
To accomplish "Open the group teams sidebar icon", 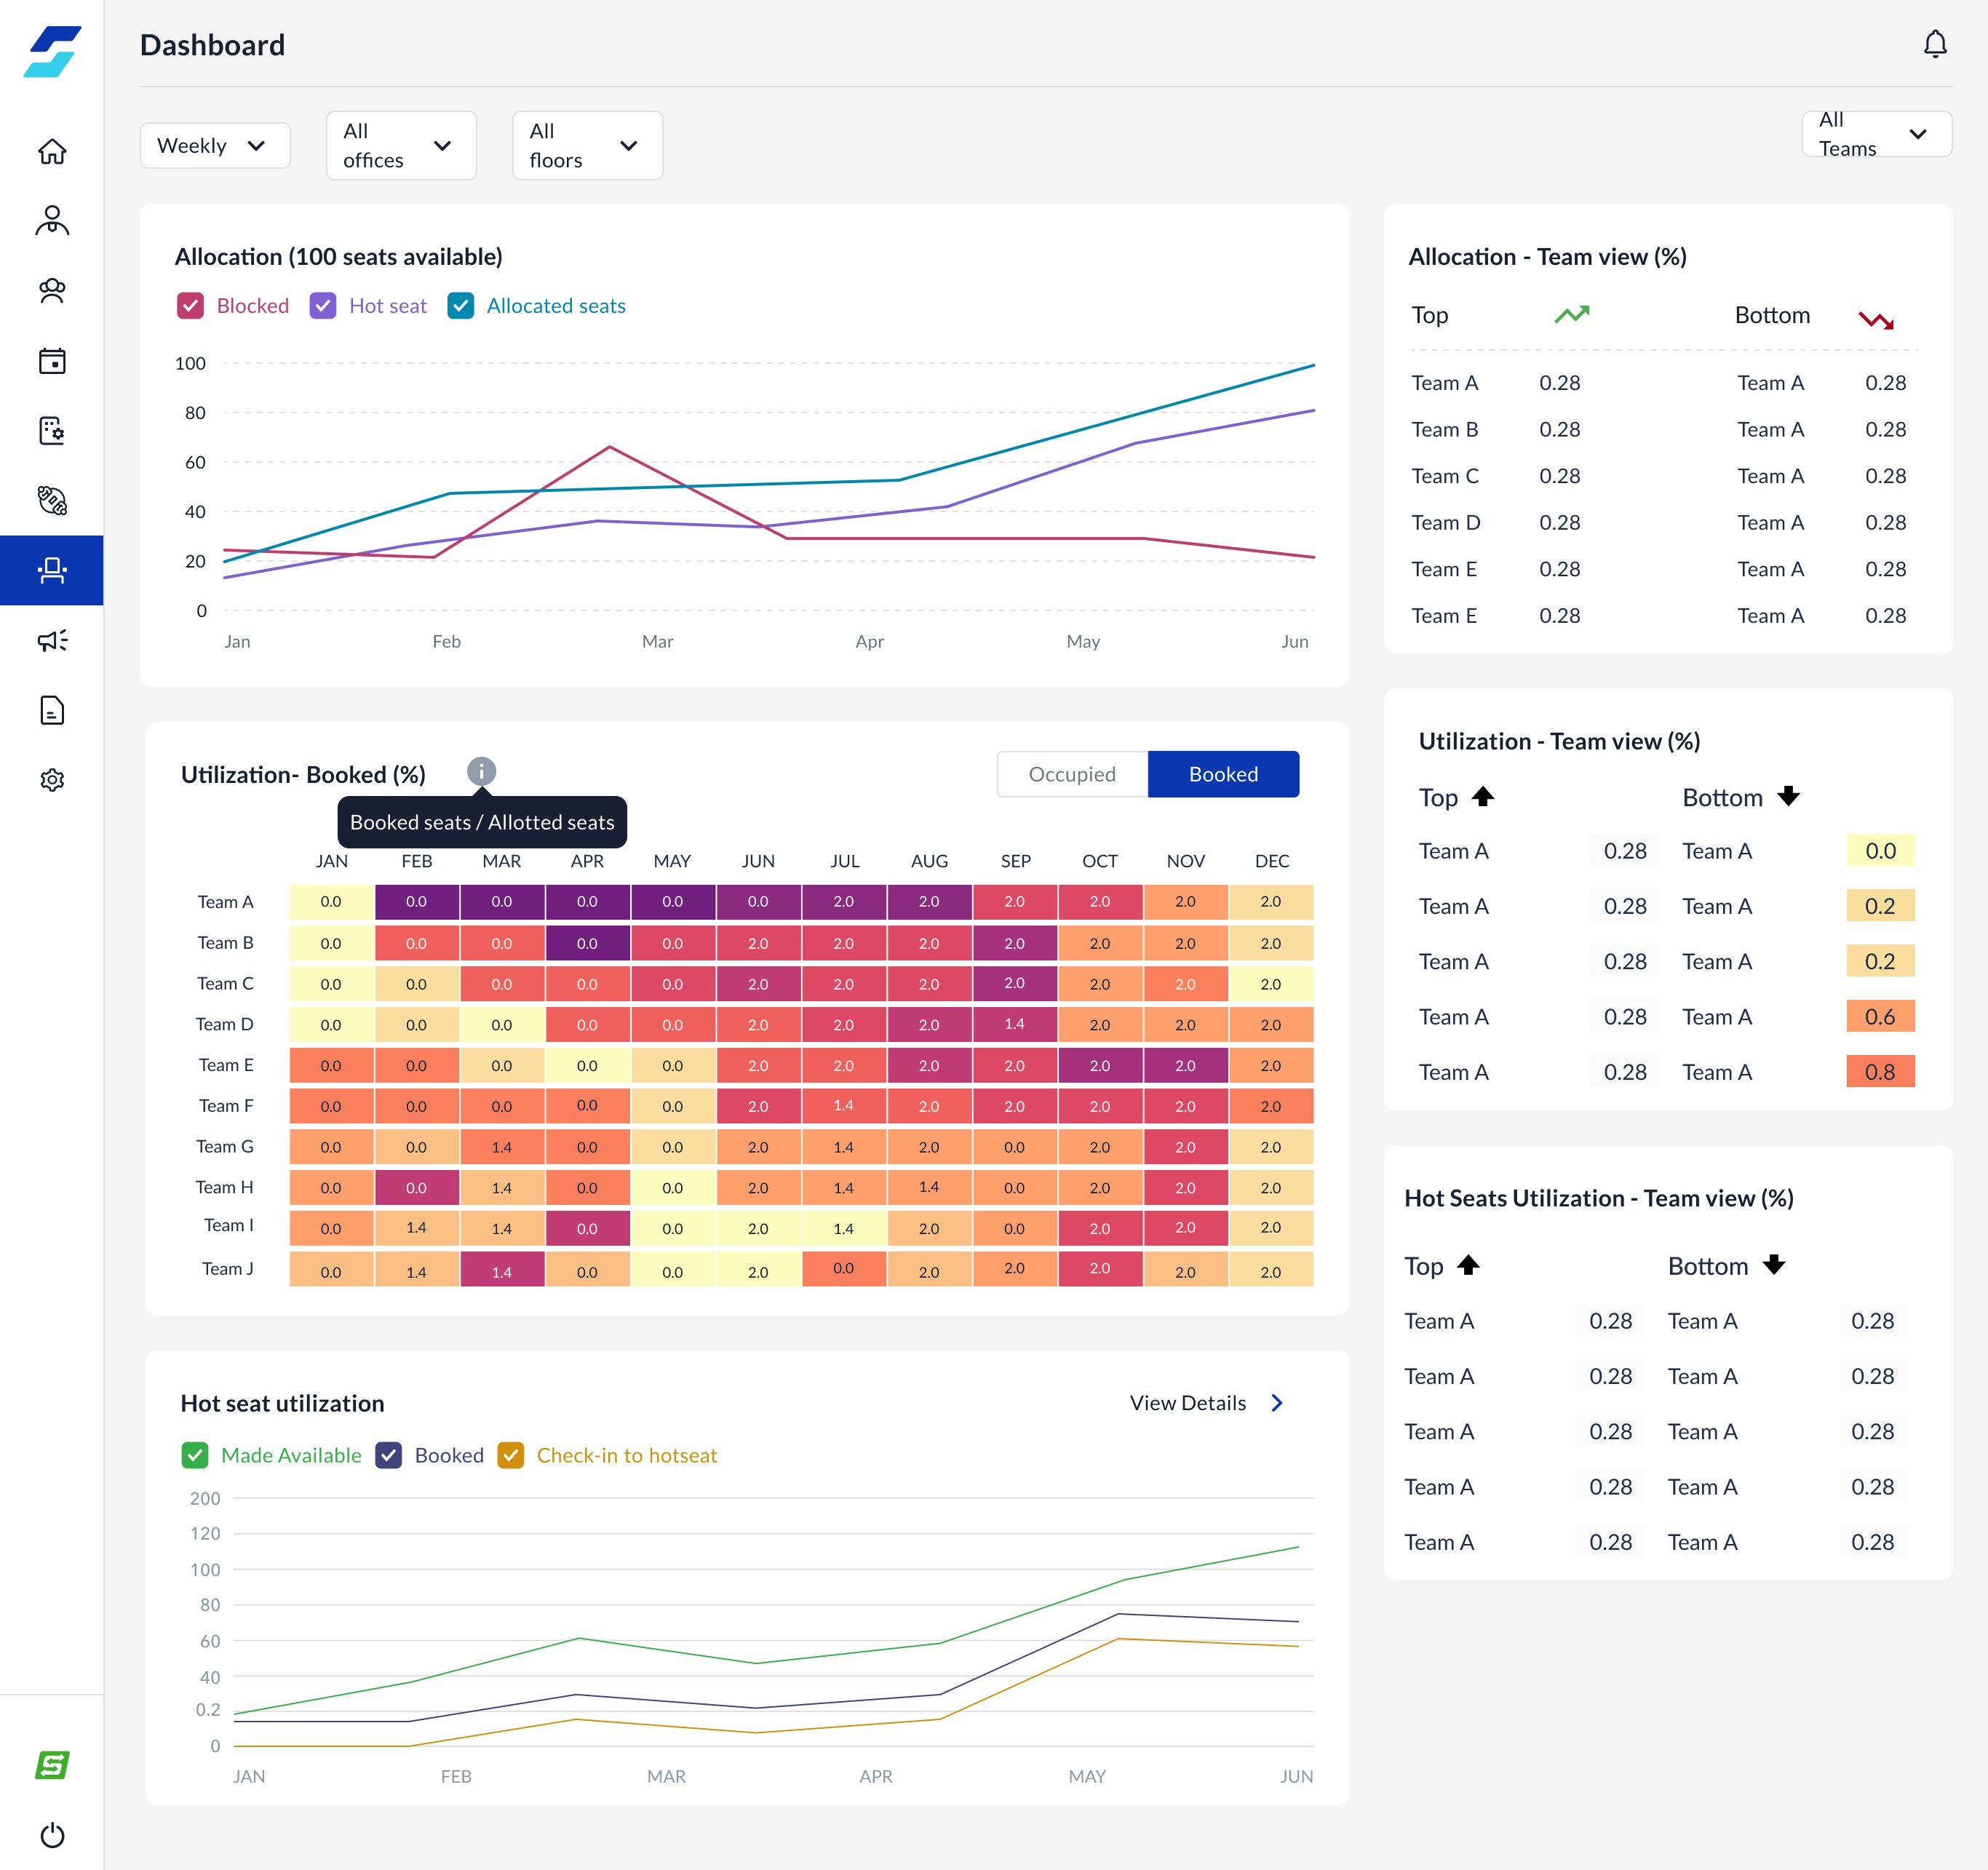I will [52, 291].
